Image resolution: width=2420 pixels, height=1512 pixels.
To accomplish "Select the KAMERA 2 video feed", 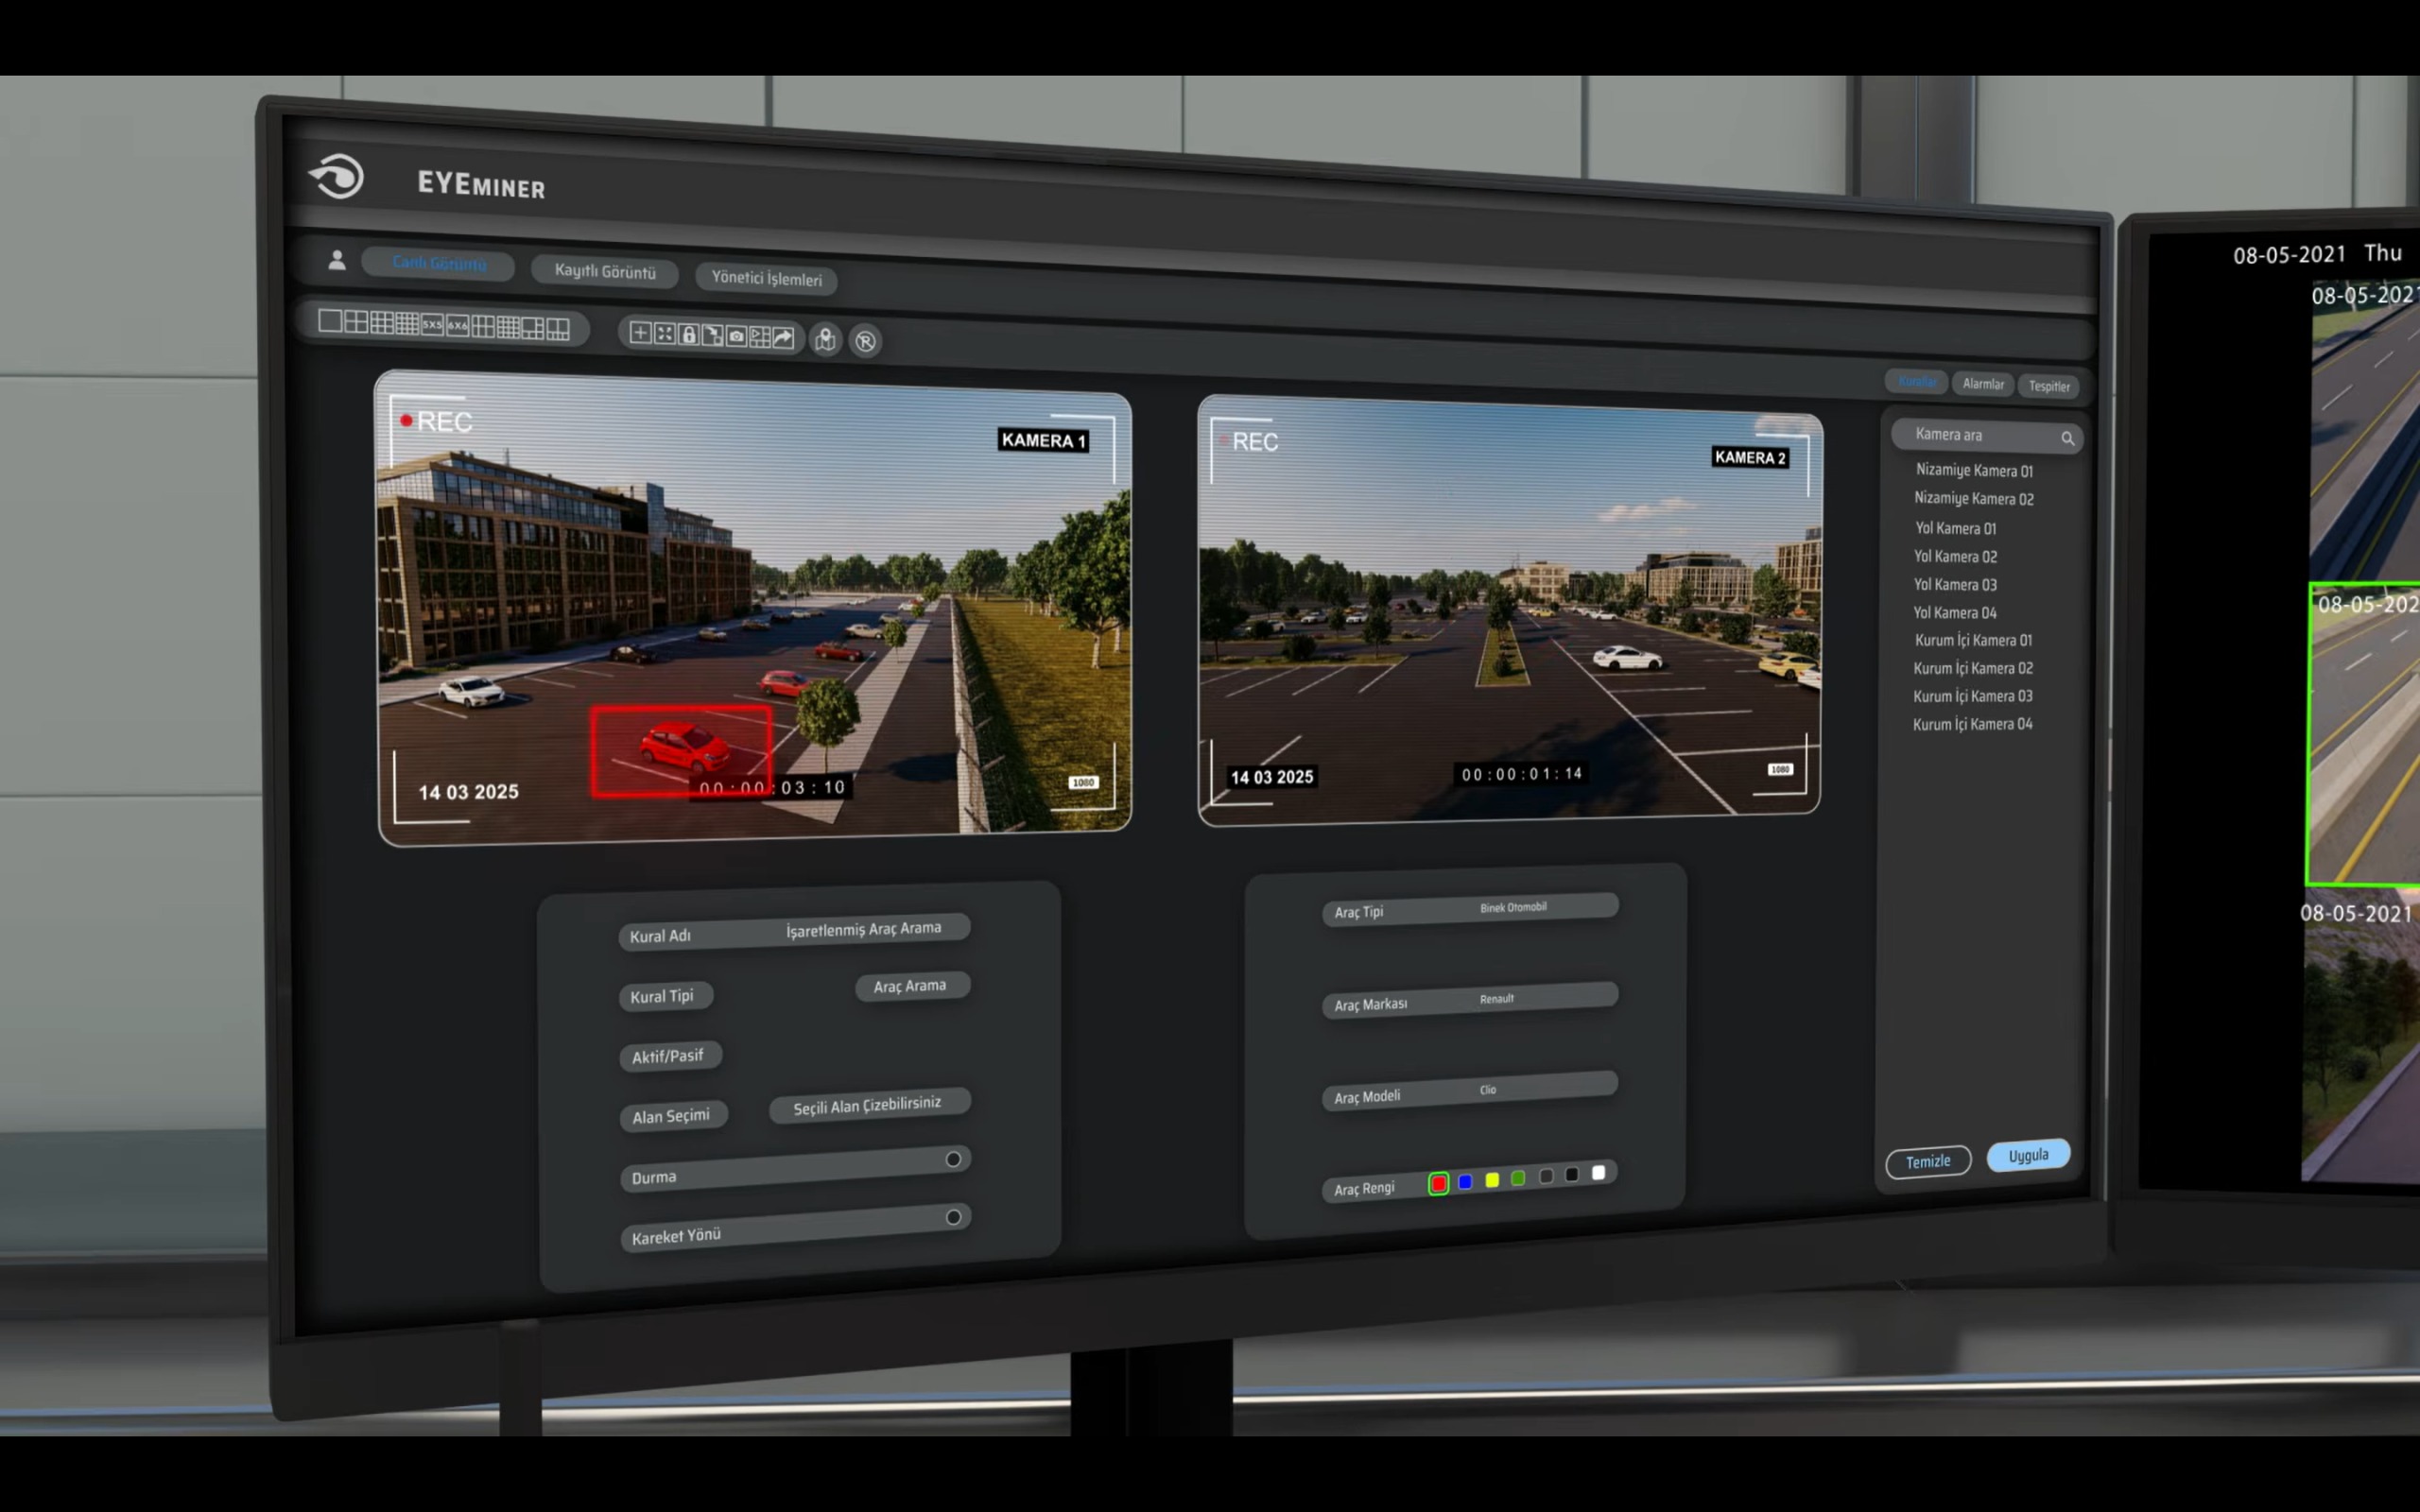I will pyautogui.click(x=1509, y=610).
